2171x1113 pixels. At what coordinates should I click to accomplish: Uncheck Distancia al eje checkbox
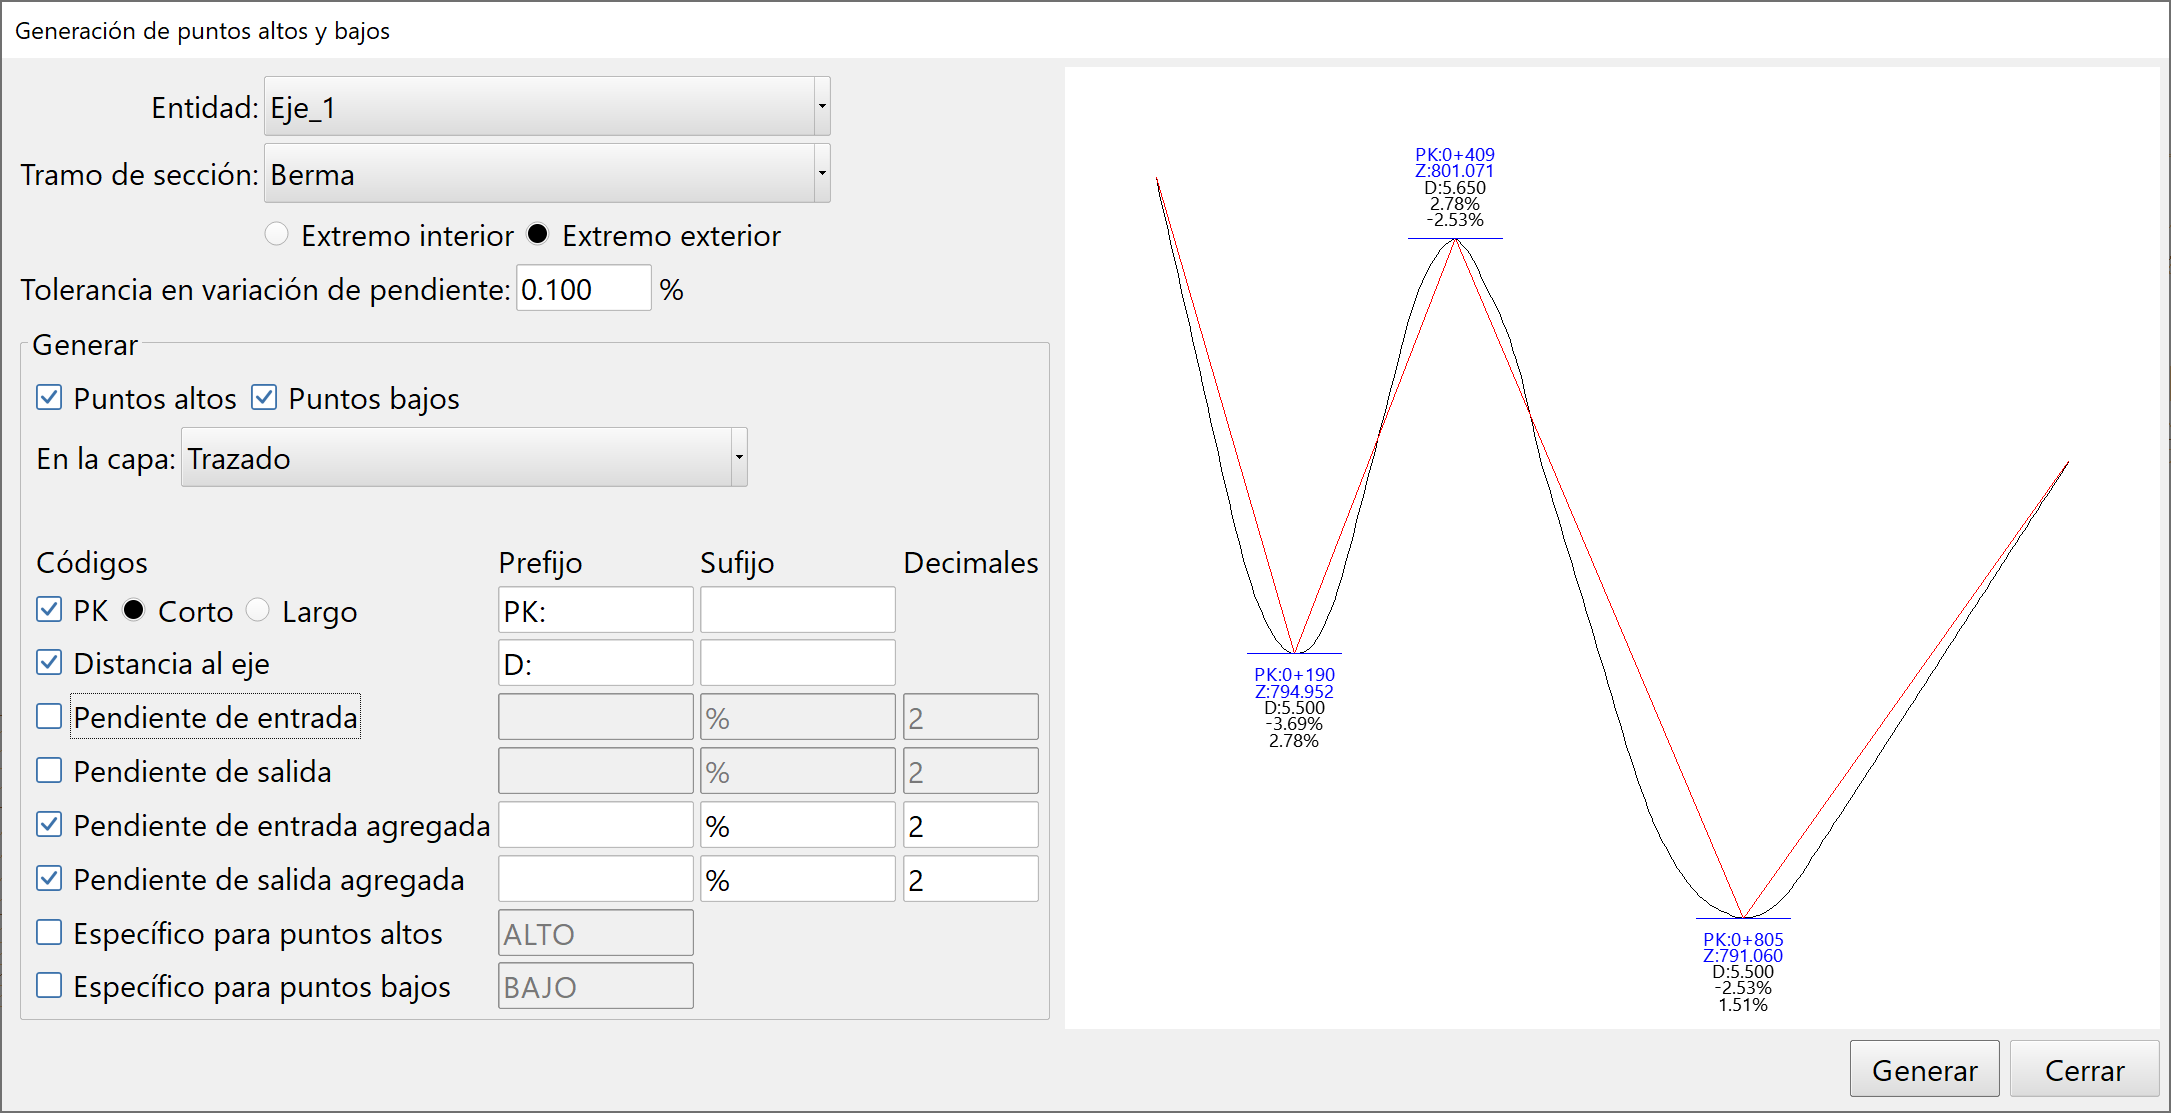click(x=49, y=663)
